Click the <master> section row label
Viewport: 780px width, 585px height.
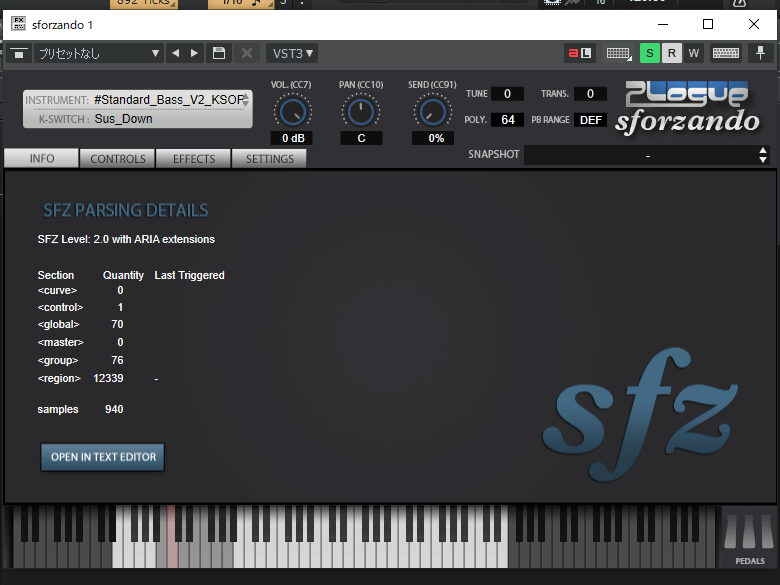point(61,342)
